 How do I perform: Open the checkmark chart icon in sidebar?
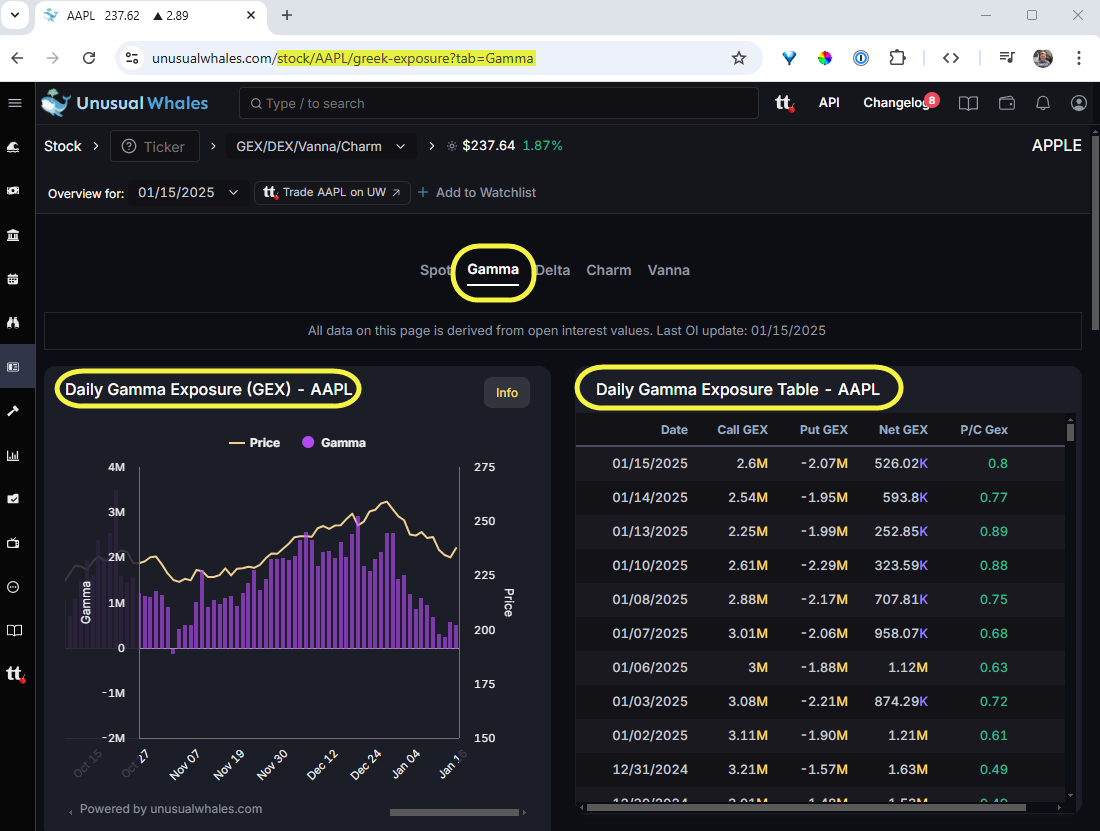click(13, 499)
